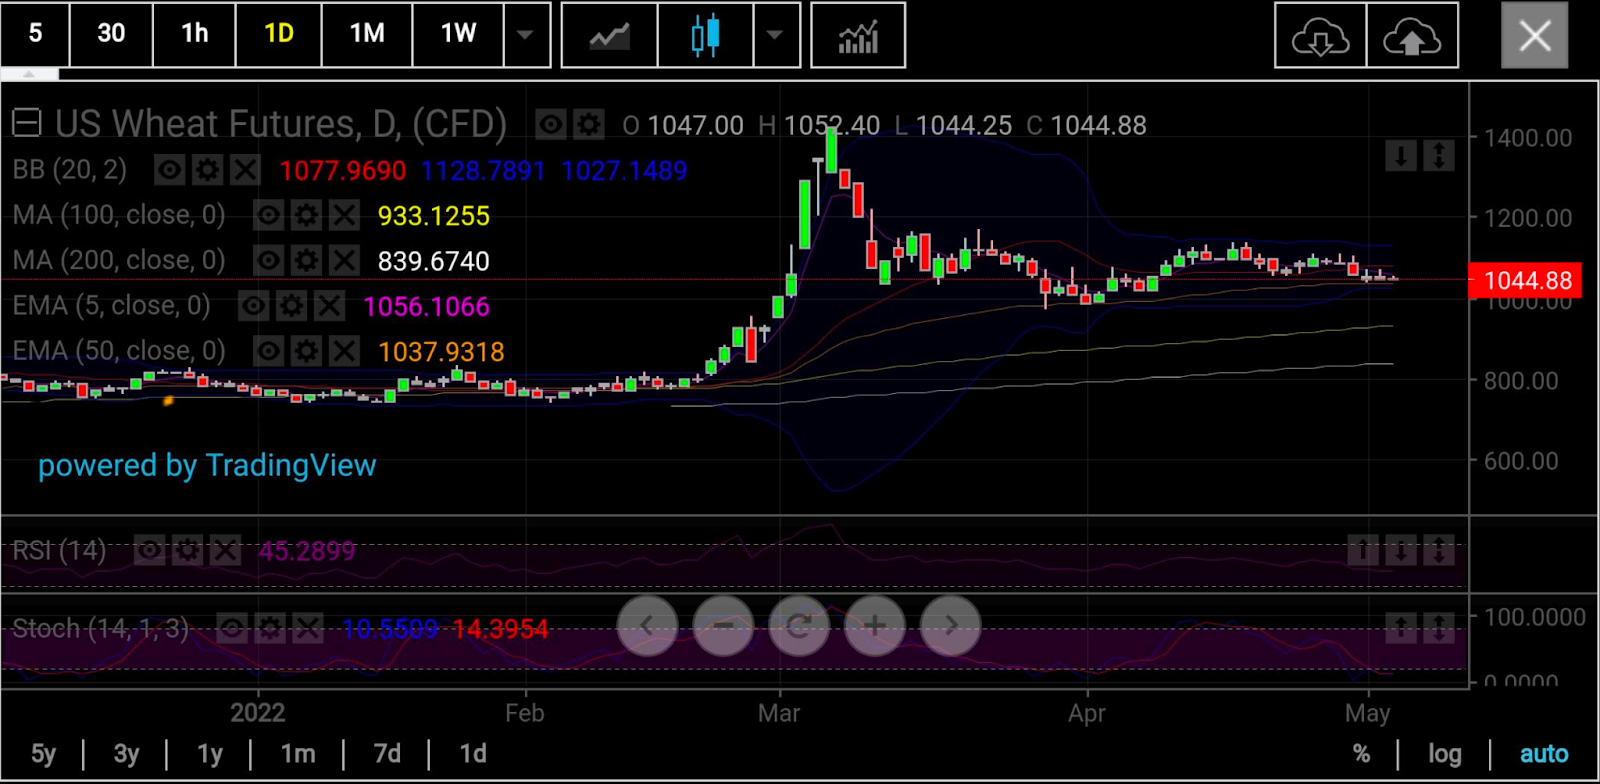This screenshot has width=1600, height=784.
Task: Toggle log scale mode
Action: 1444,754
